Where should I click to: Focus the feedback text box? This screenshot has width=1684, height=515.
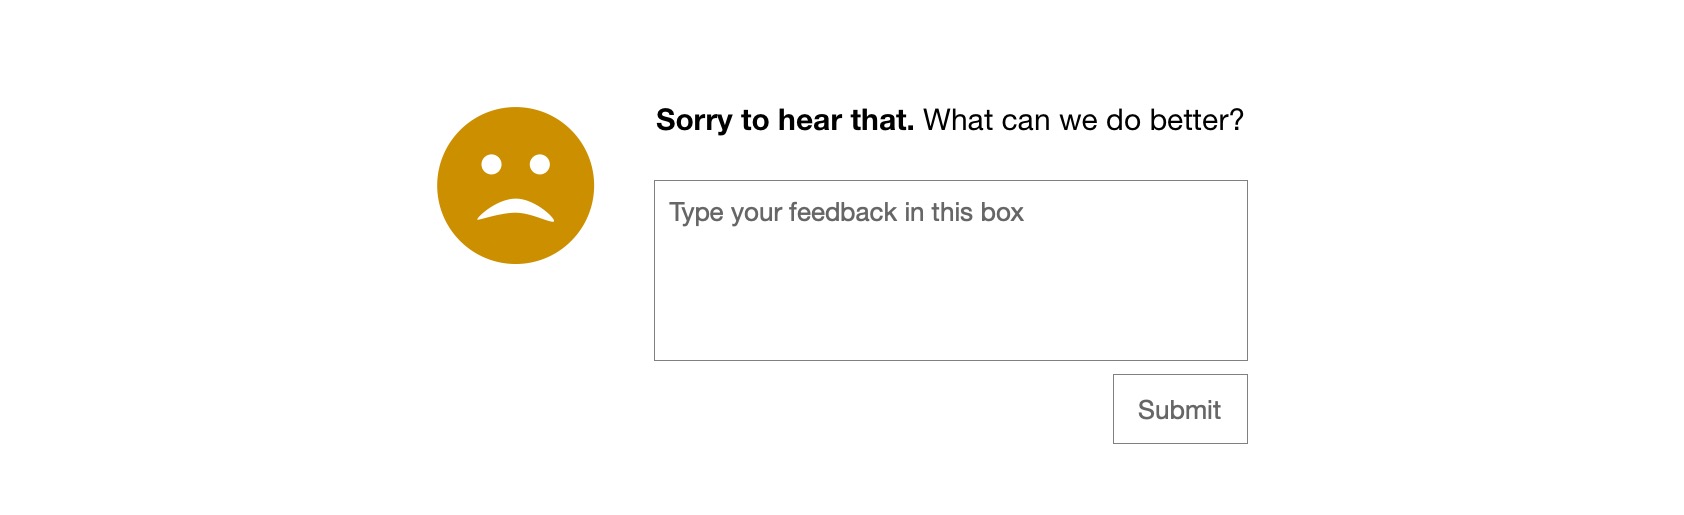pos(951,271)
